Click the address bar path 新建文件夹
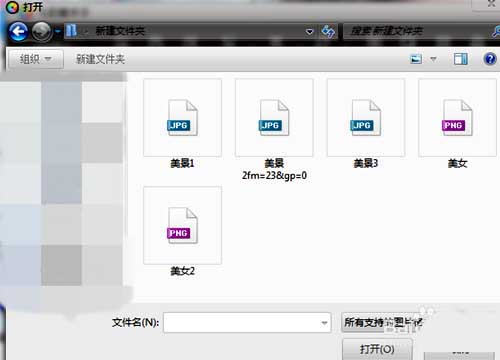The width and height of the screenshot is (500, 360). tap(120, 31)
